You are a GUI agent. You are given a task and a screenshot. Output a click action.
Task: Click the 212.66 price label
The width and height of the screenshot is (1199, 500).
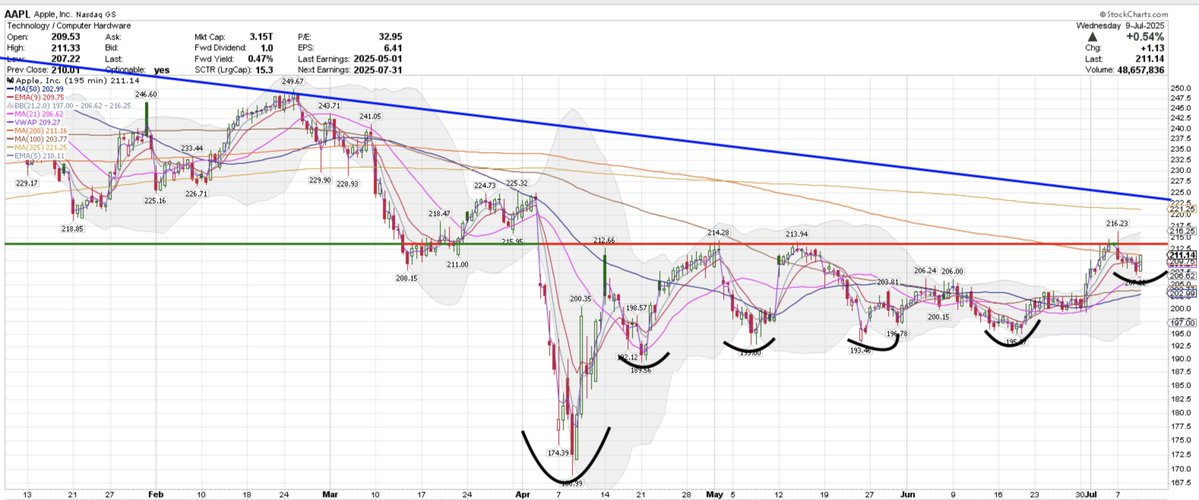point(606,241)
